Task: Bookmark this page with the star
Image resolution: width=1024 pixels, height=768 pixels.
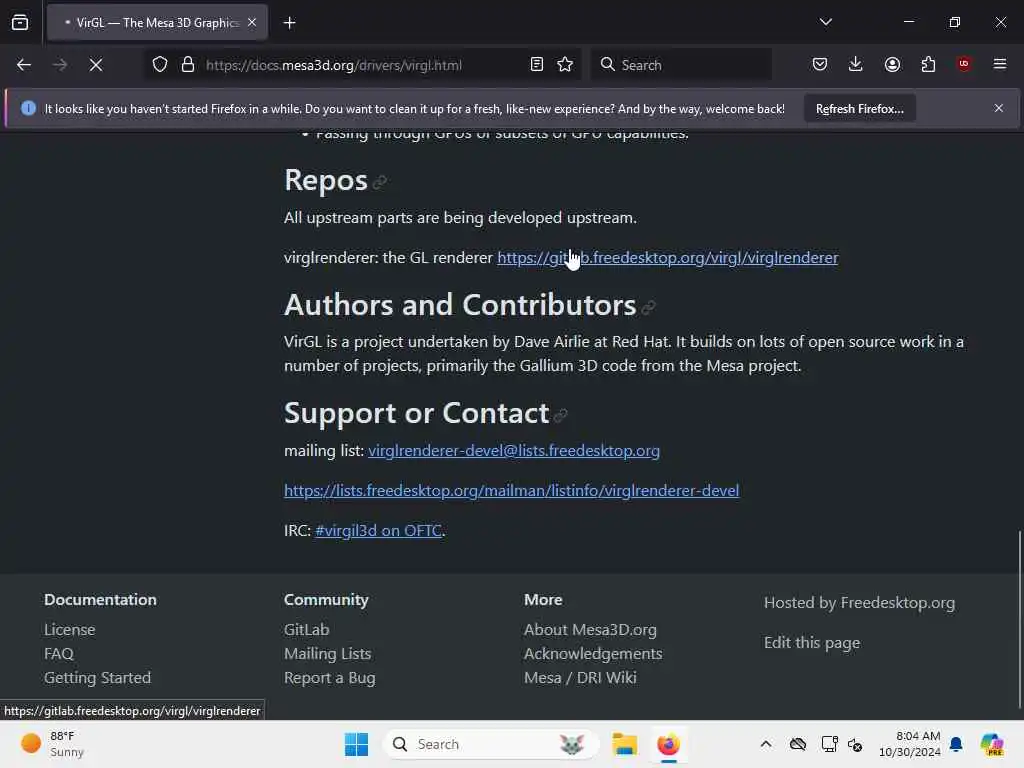Action: click(x=566, y=65)
